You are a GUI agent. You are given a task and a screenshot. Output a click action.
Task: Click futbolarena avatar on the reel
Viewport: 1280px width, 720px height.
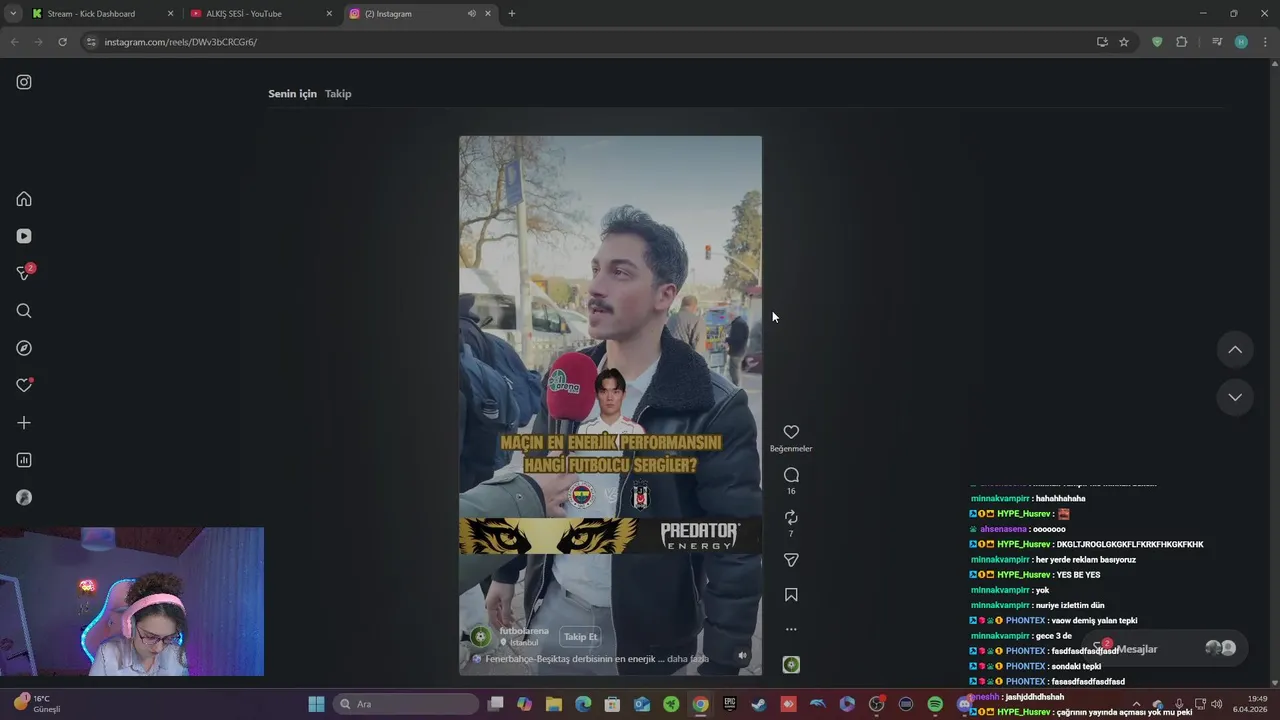pos(481,637)
